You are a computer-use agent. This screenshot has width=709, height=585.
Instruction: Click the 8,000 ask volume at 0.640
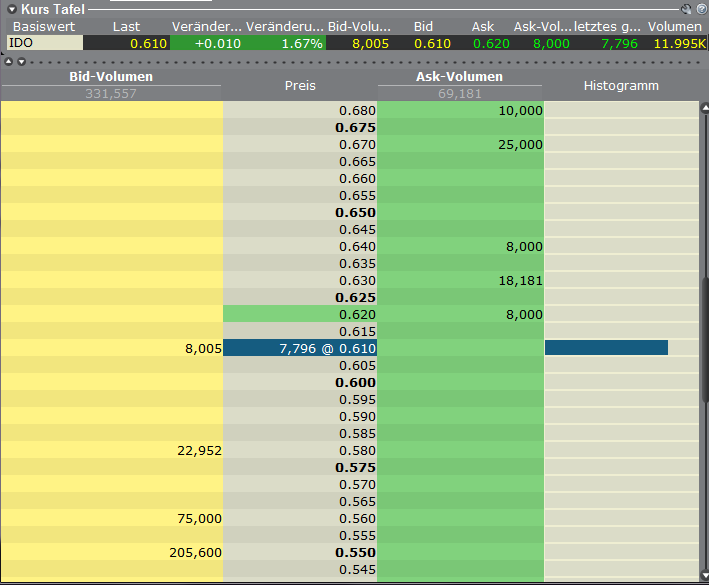[524, 246]
